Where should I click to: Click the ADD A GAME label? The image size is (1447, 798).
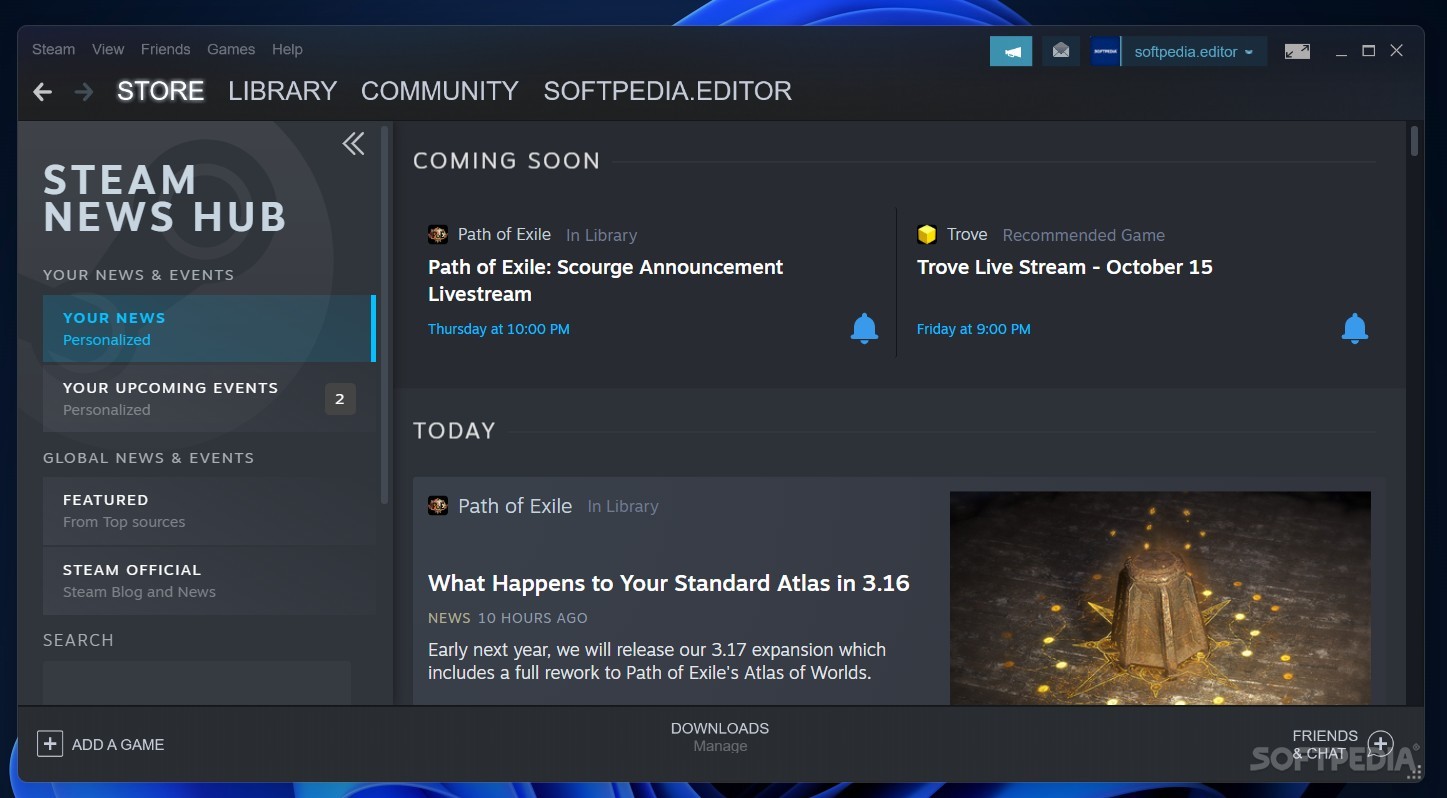coord(118,744)
